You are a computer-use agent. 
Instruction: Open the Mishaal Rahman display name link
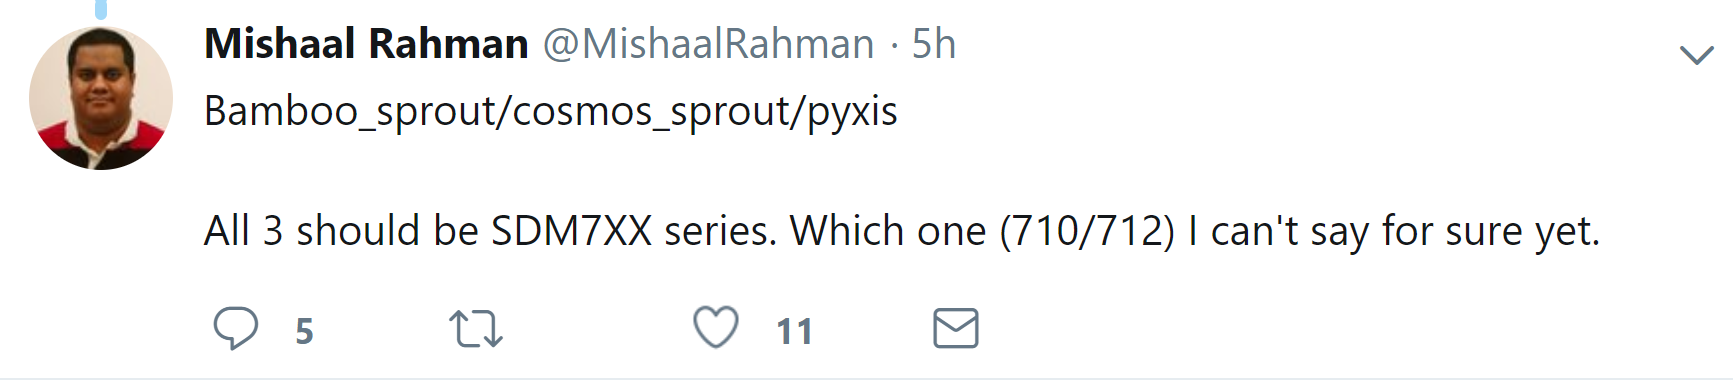point(366,44)
